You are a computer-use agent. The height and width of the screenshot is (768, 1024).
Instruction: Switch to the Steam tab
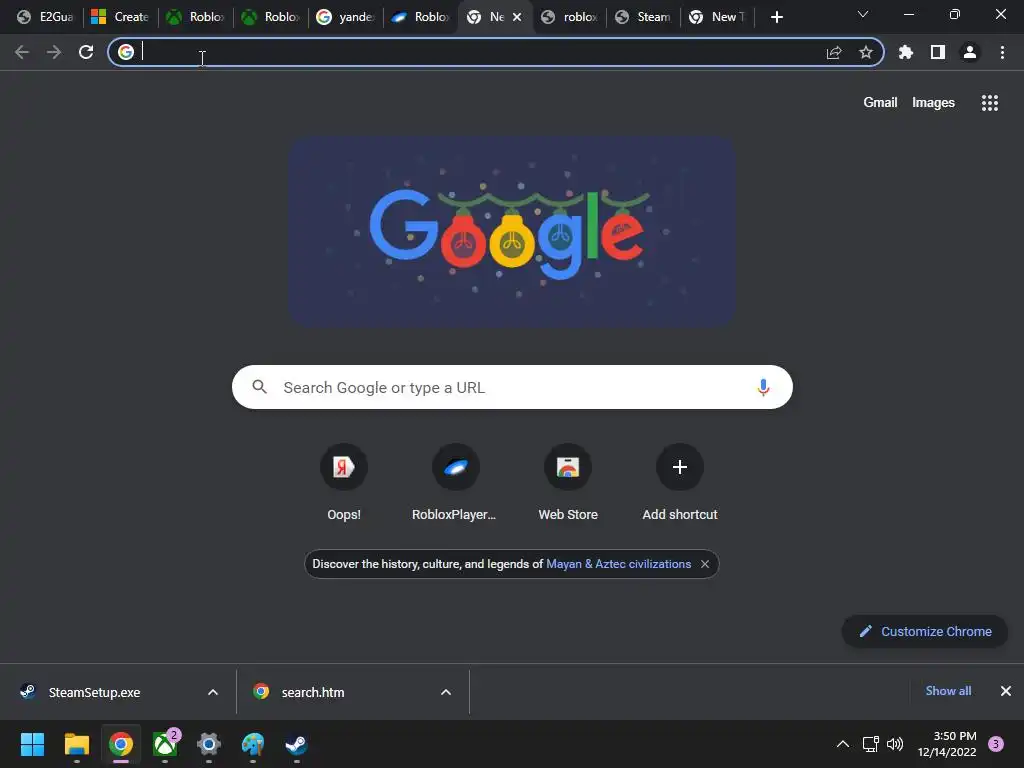(x=643, y=17)
